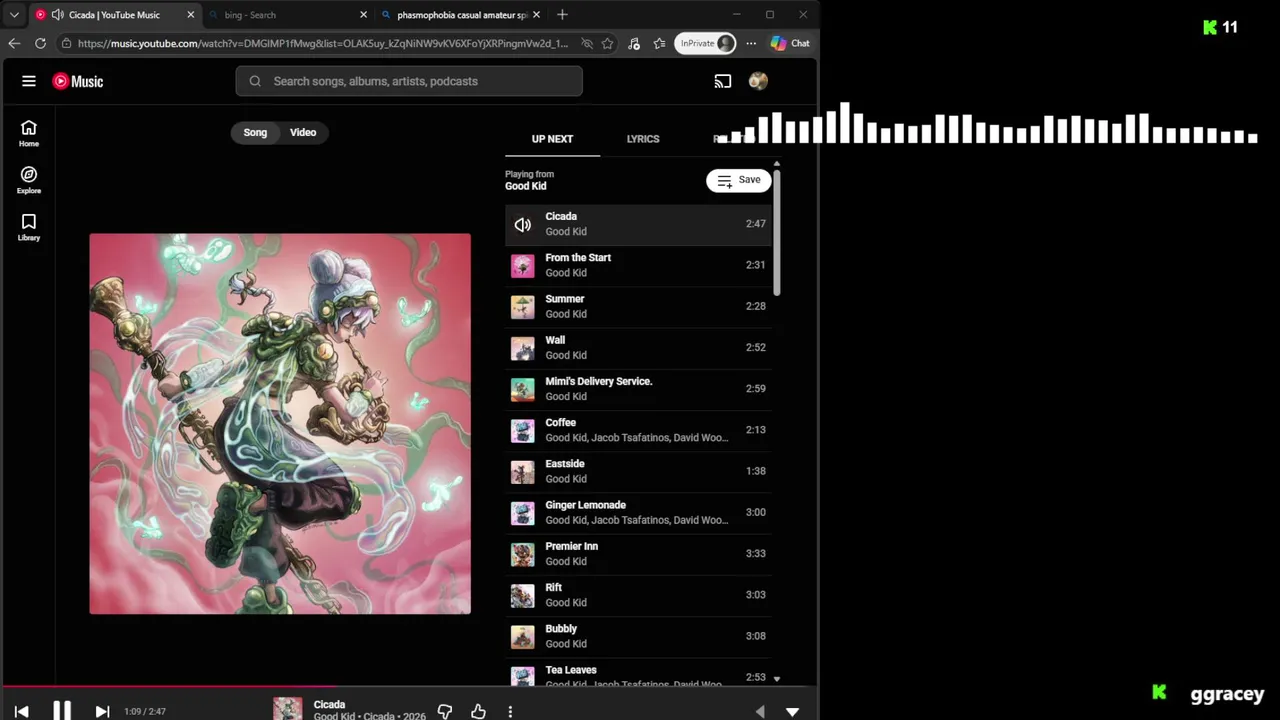Collapse the player page with down arrow

tap(792, 711)
